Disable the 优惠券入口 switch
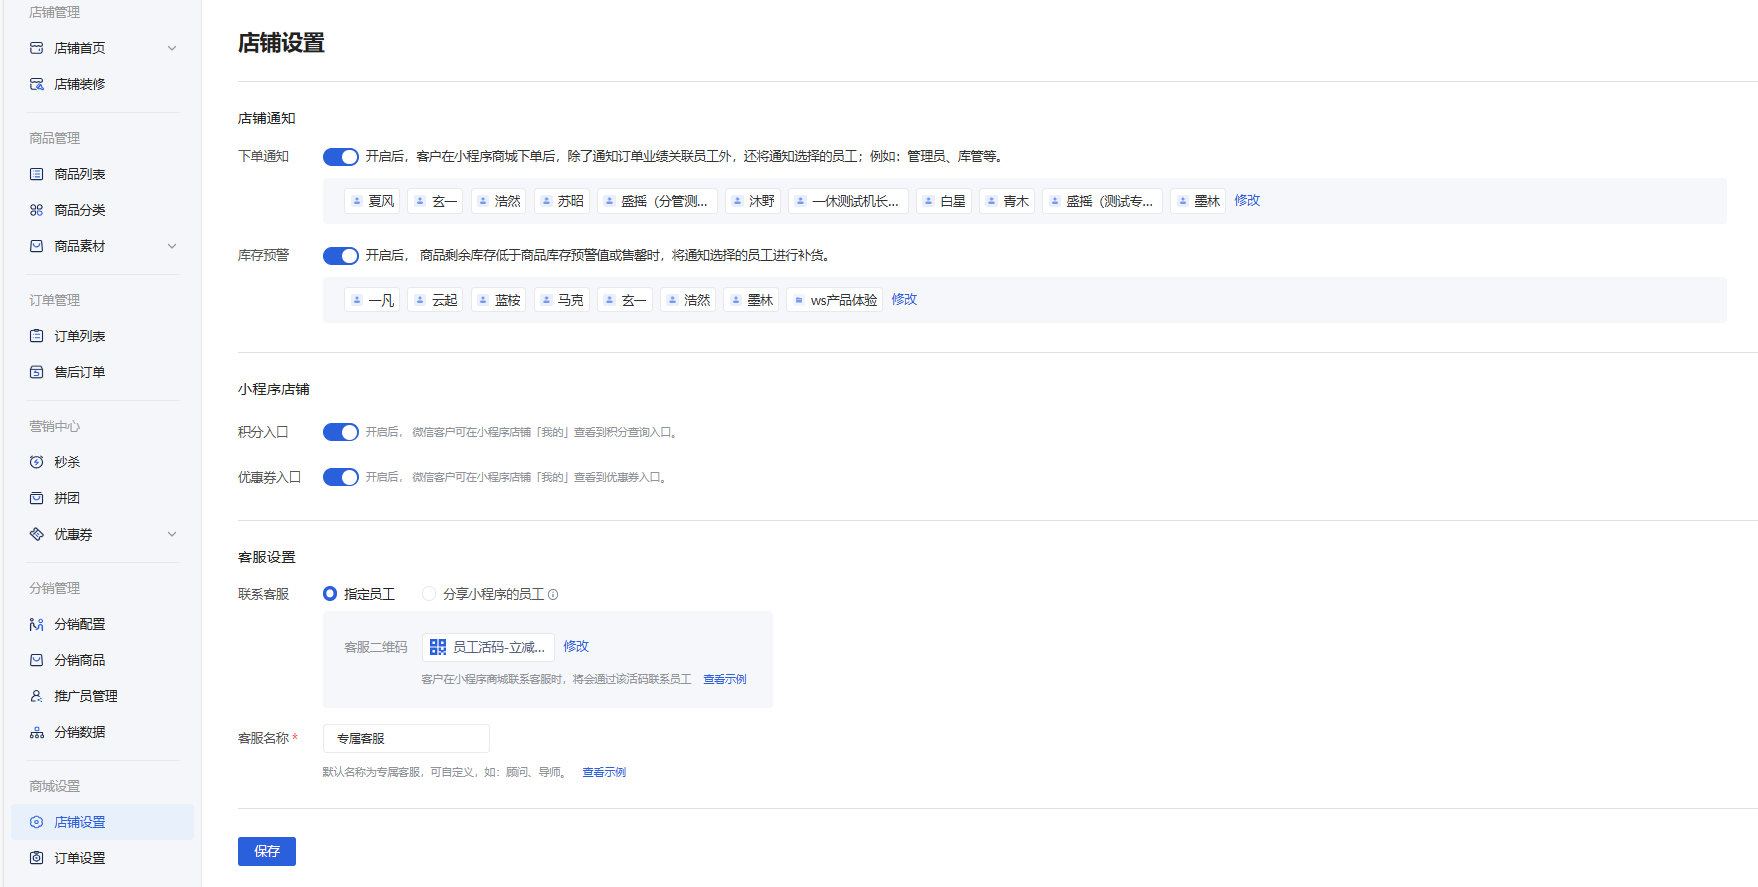This screenshot has height=887, width=1758. [x=341, y=477]
